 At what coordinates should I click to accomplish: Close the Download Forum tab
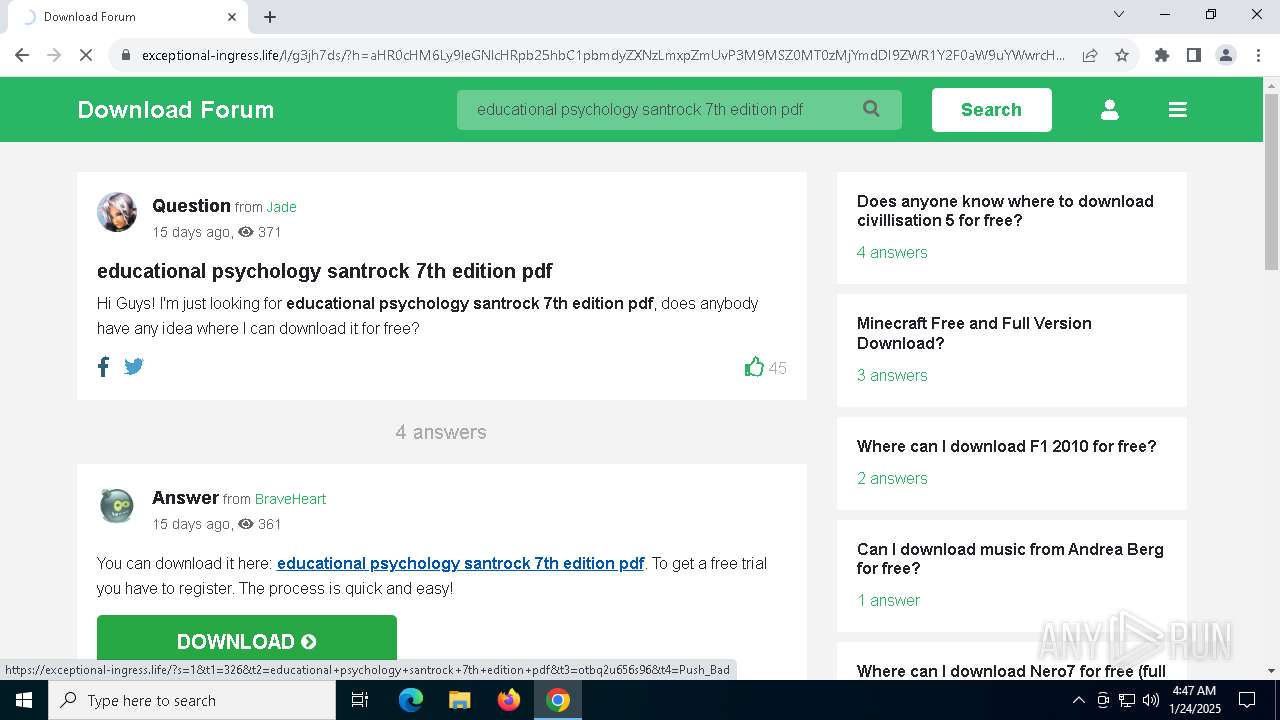pyautogui.click(x=232, y=17)
